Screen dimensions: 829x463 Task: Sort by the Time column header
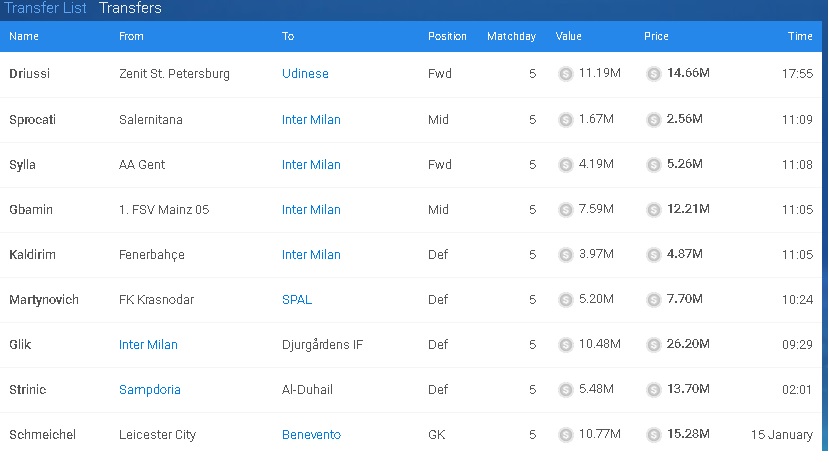[x=800, y=36]
